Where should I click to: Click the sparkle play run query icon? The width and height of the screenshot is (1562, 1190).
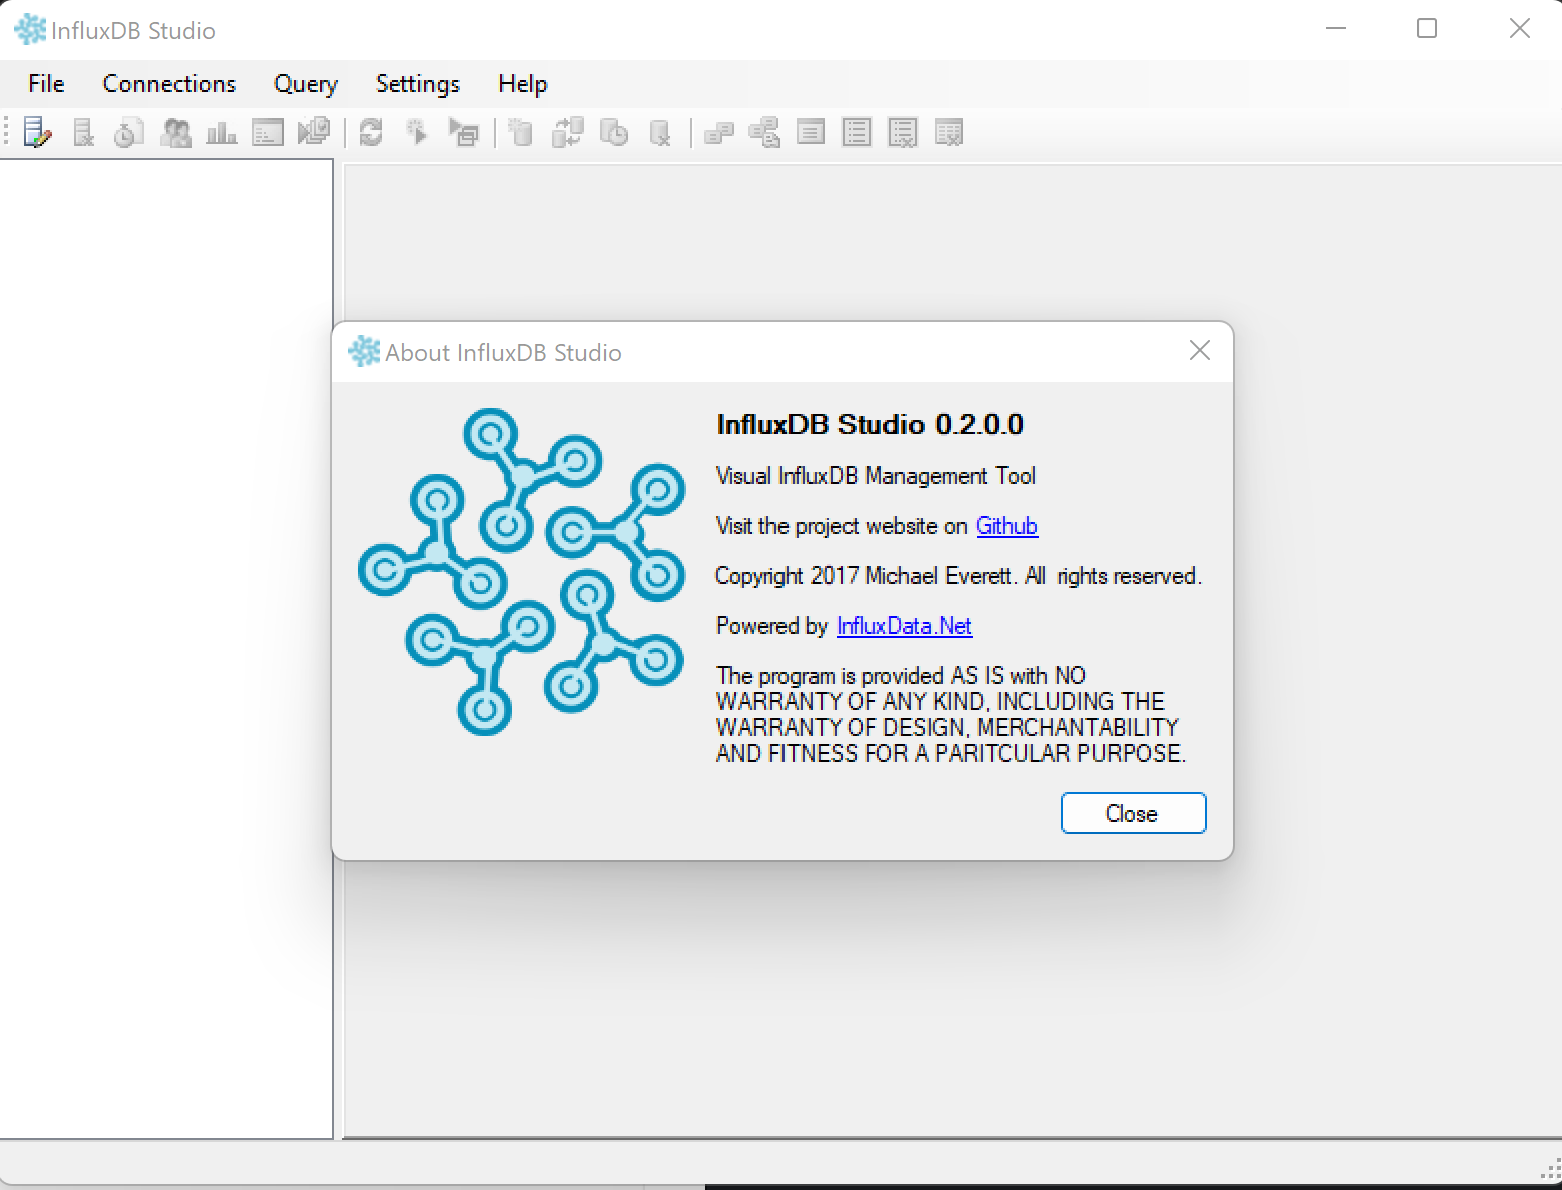417,132
